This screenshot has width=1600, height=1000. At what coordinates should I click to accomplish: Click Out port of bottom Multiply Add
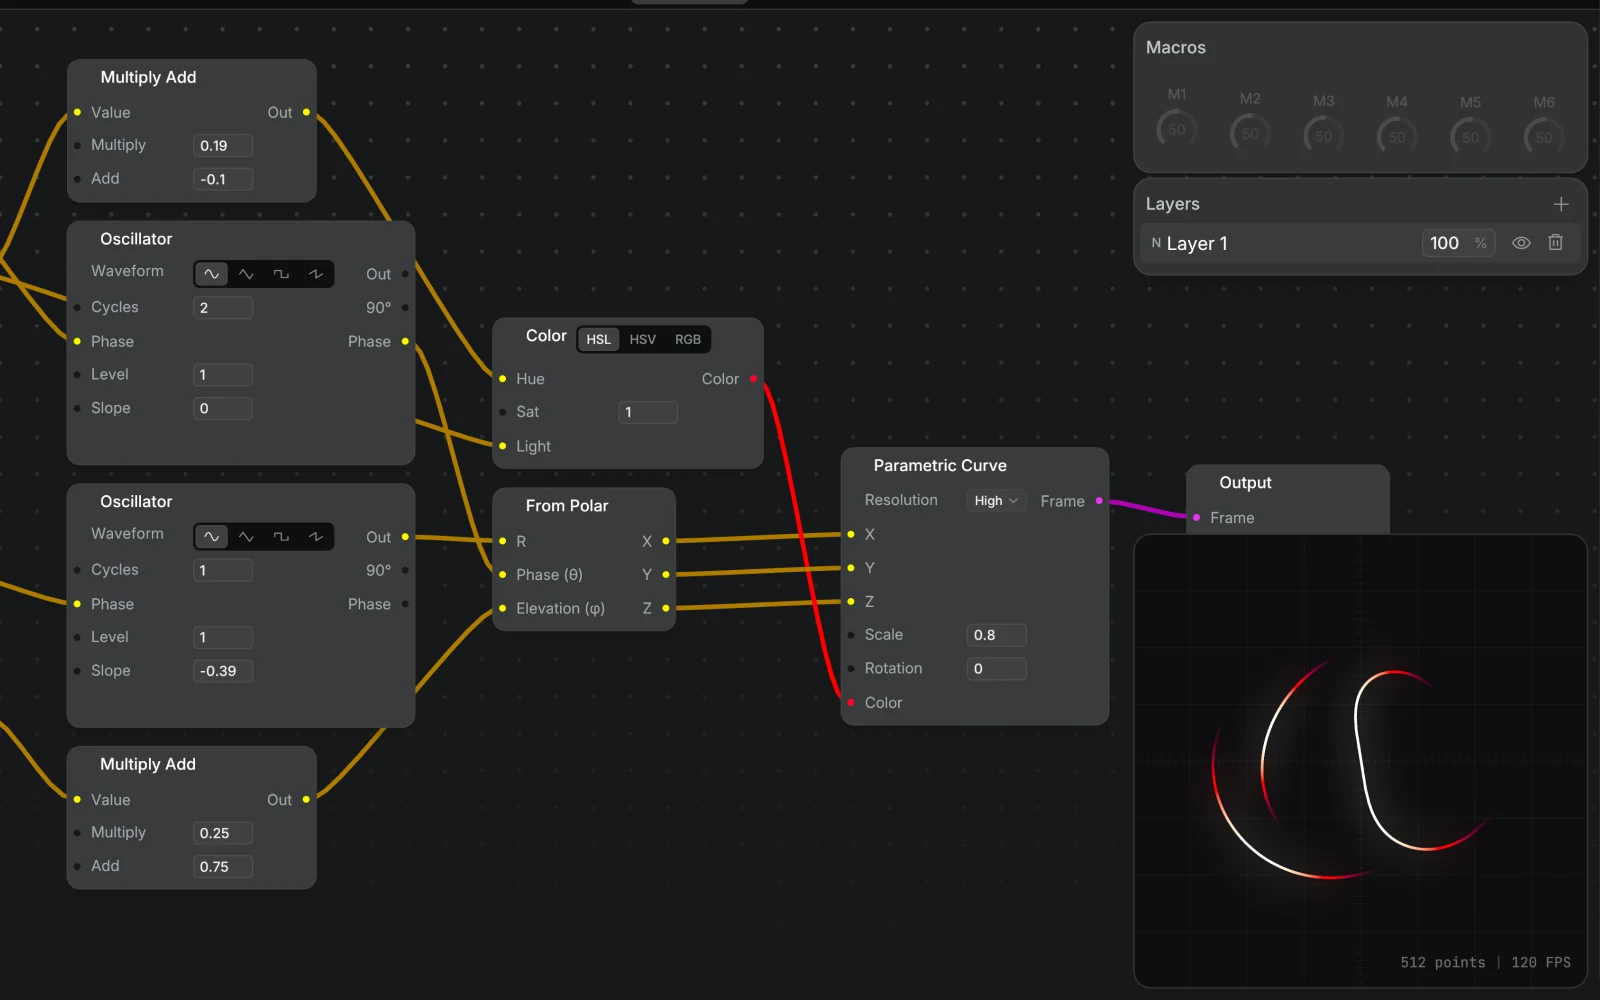click(306, 799)
